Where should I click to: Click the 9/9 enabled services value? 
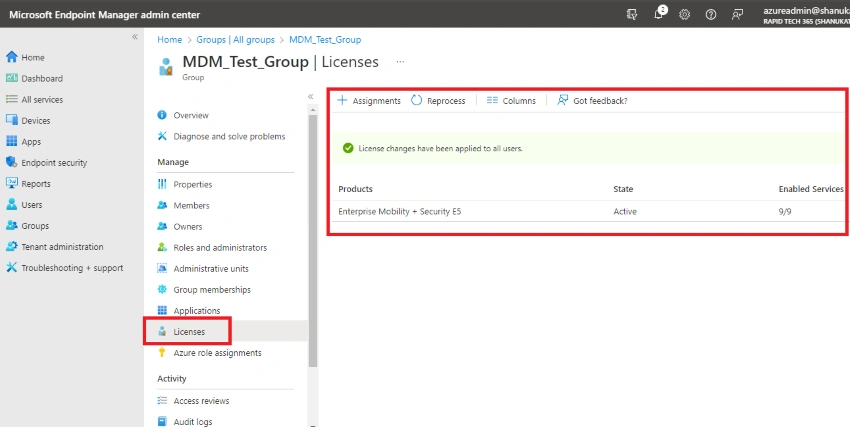pyautogui.click(x=784, y=212)
